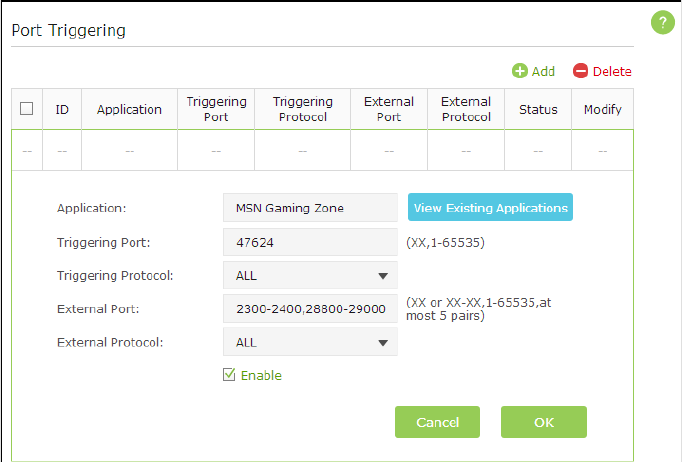
Task: Click the Add link text
Action: pyautogui.click(x=543, y=71)
